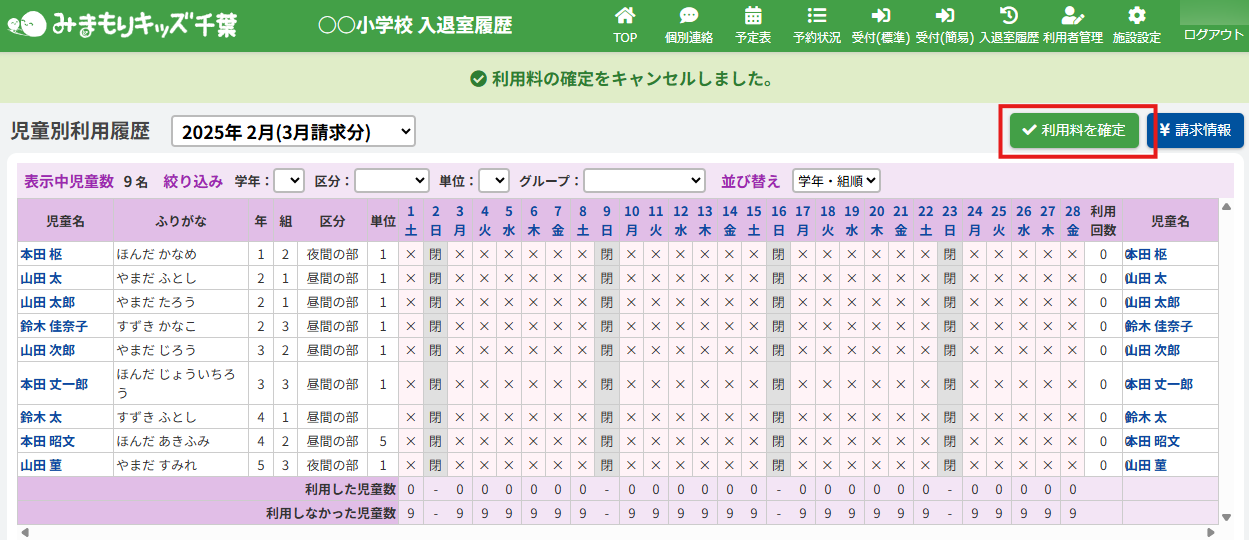Open the 学年 filter dropdown
This screenshot has width=1249, height=540.
(x=288, y=181)
